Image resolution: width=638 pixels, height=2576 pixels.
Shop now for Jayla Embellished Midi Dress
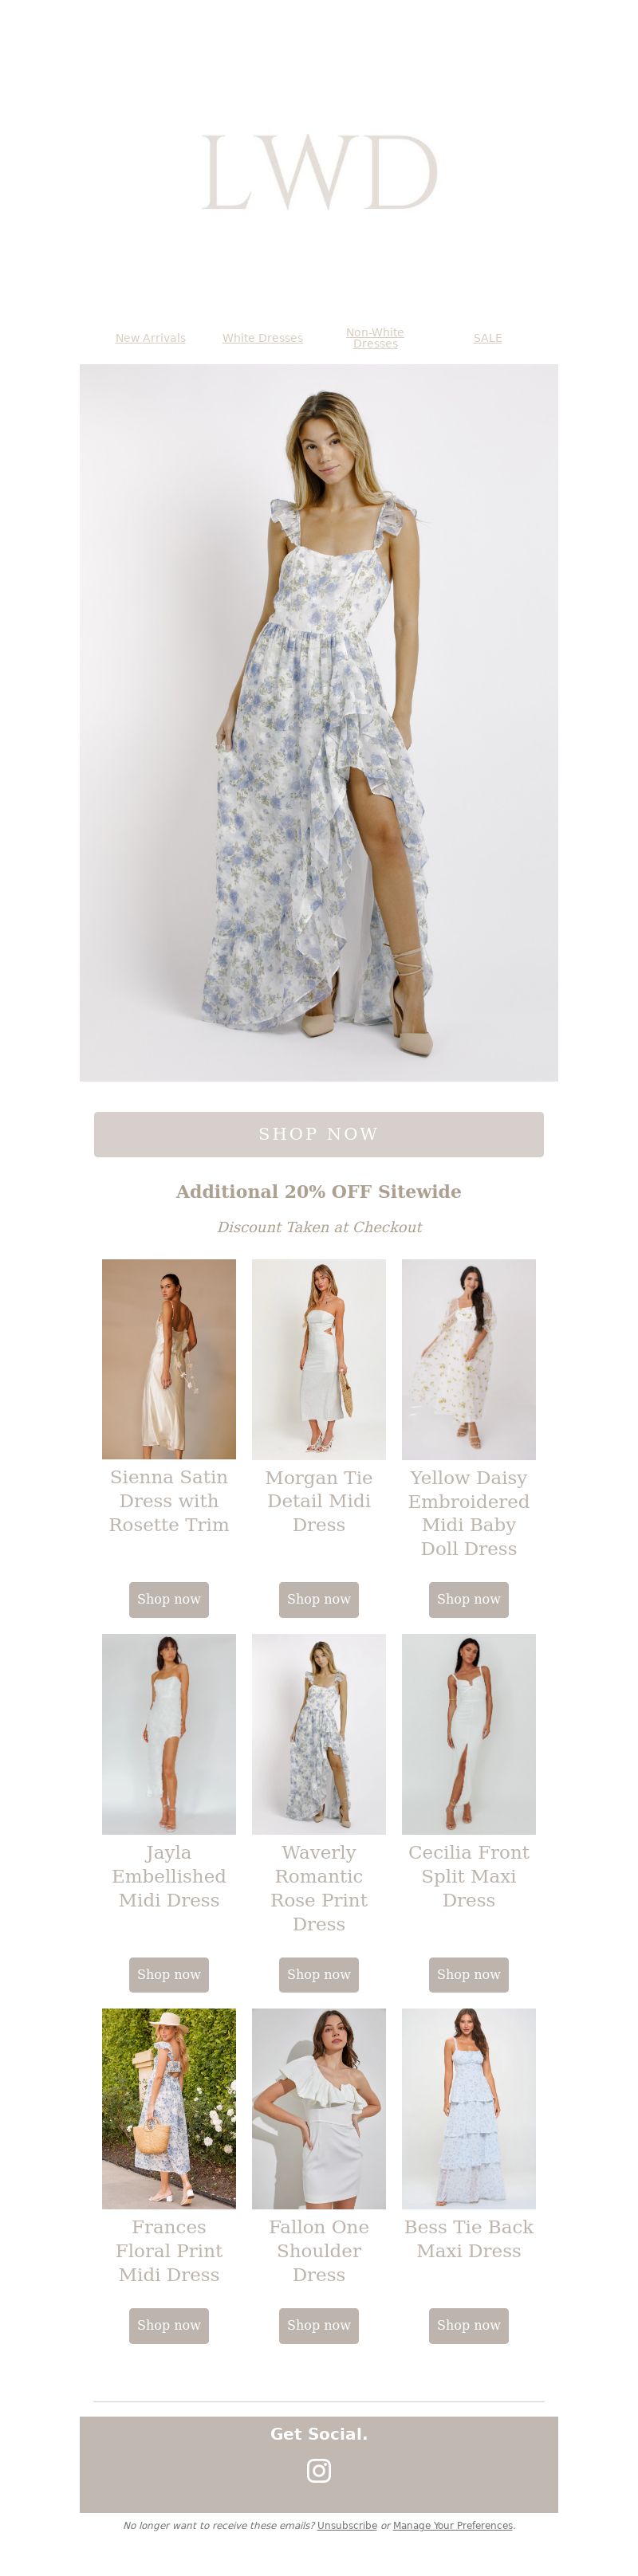pos(169,1974)
